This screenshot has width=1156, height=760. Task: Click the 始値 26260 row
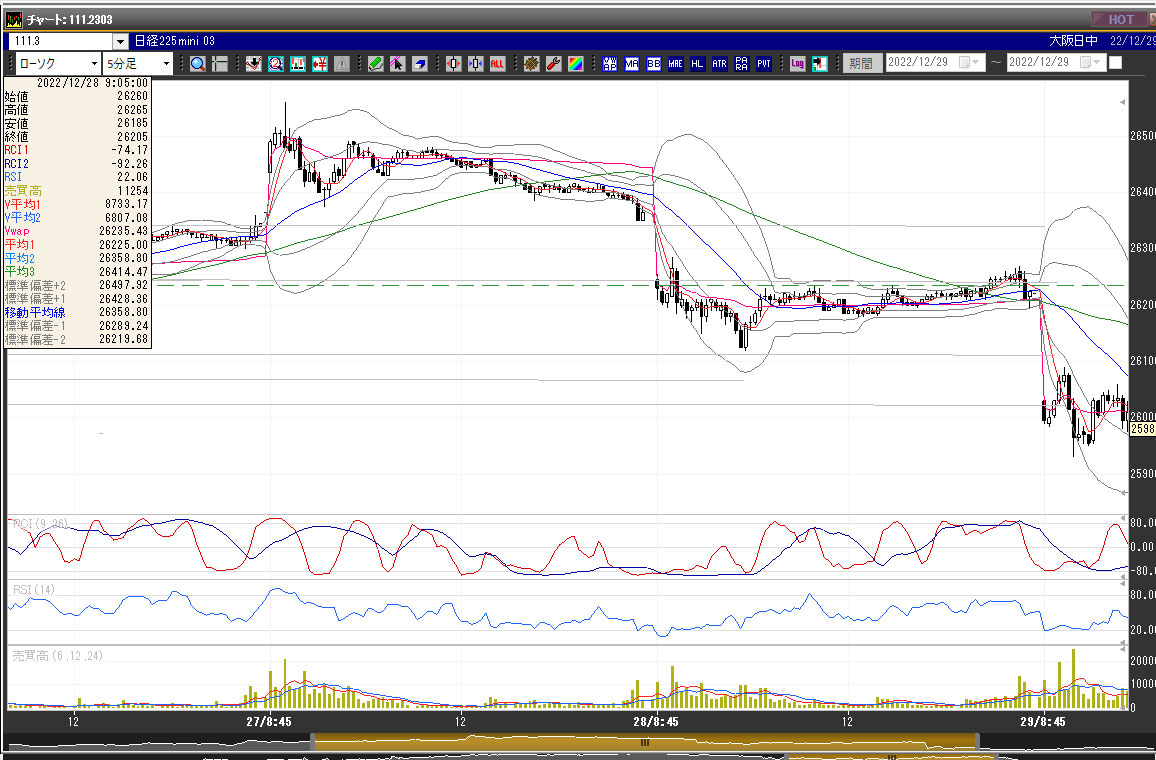(77, 96)
